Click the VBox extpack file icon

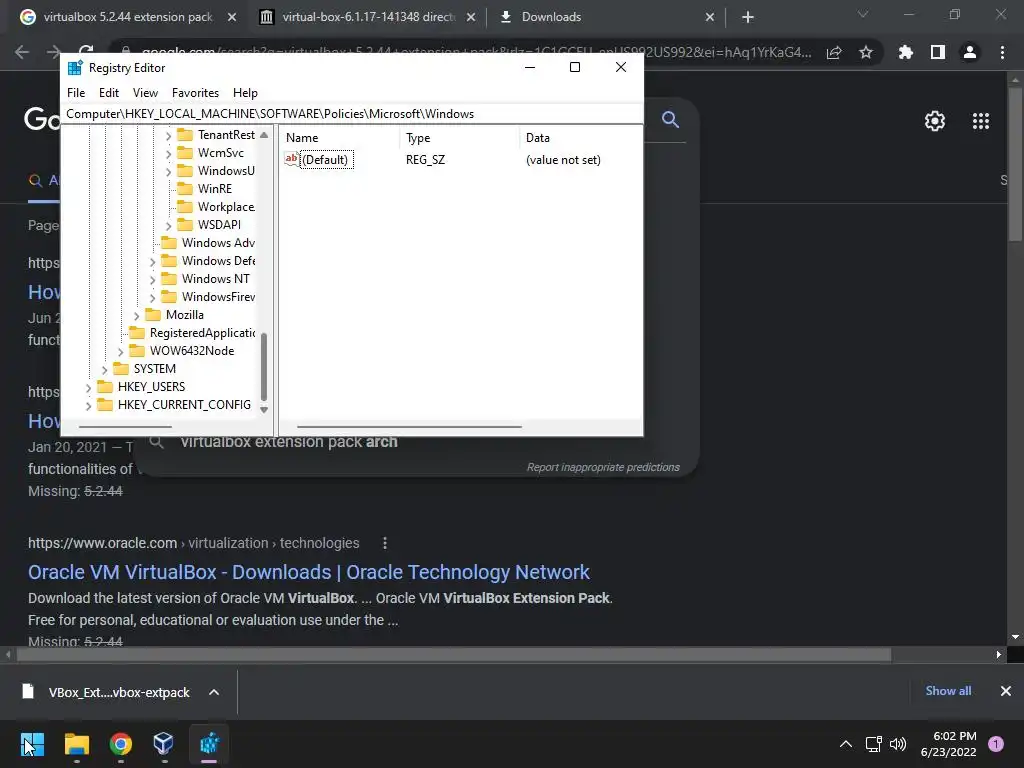pos(27,692)
